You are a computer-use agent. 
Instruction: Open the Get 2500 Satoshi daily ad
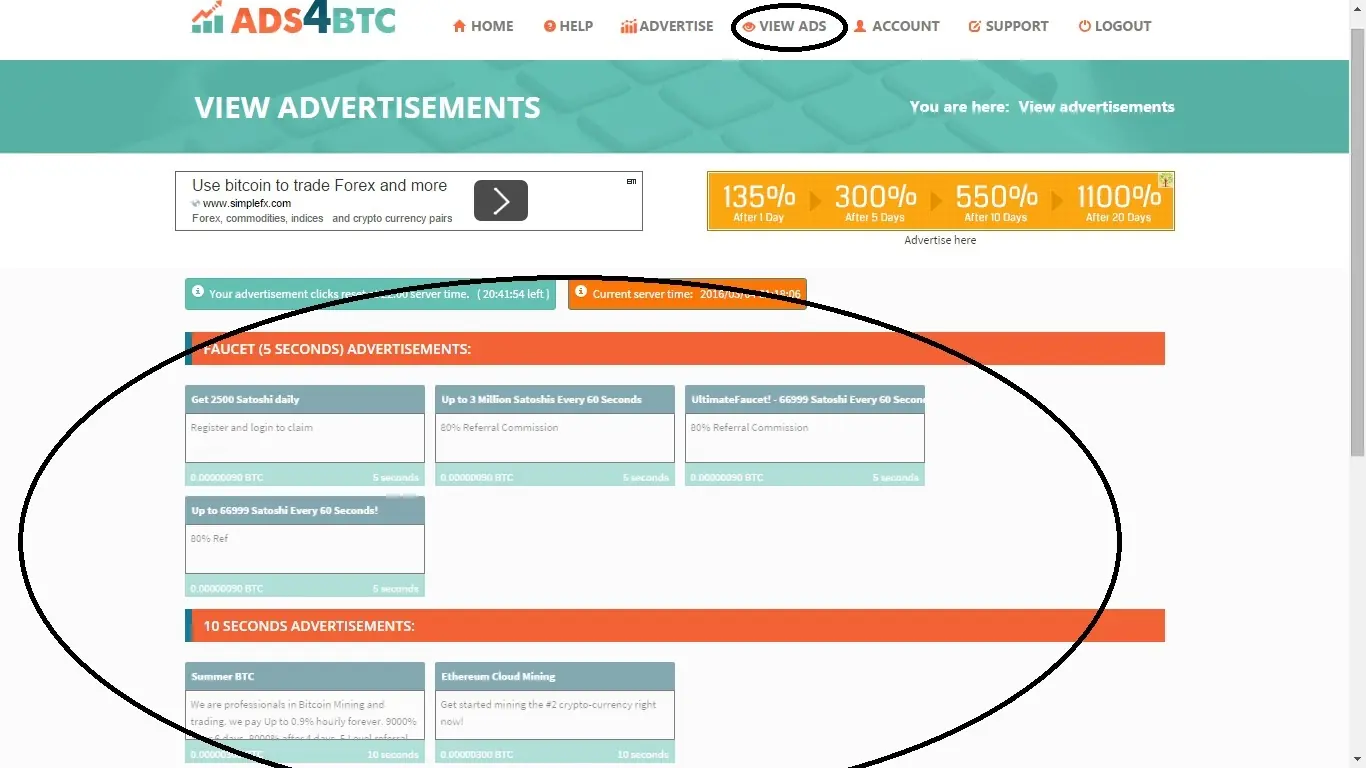pyautogui.click(x=305, y=436)
